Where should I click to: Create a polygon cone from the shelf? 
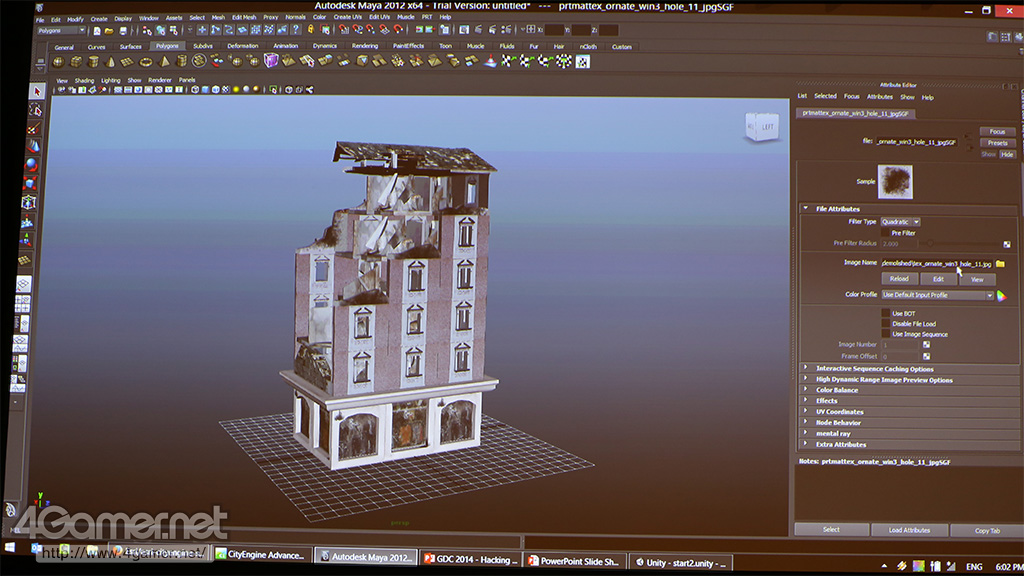110,61
